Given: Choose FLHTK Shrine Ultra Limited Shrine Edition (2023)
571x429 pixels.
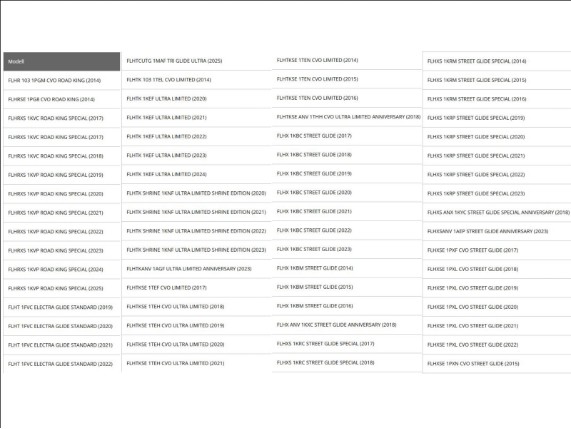Looking at the screenshot, I should pyautogui.click(x=196, y=251).
